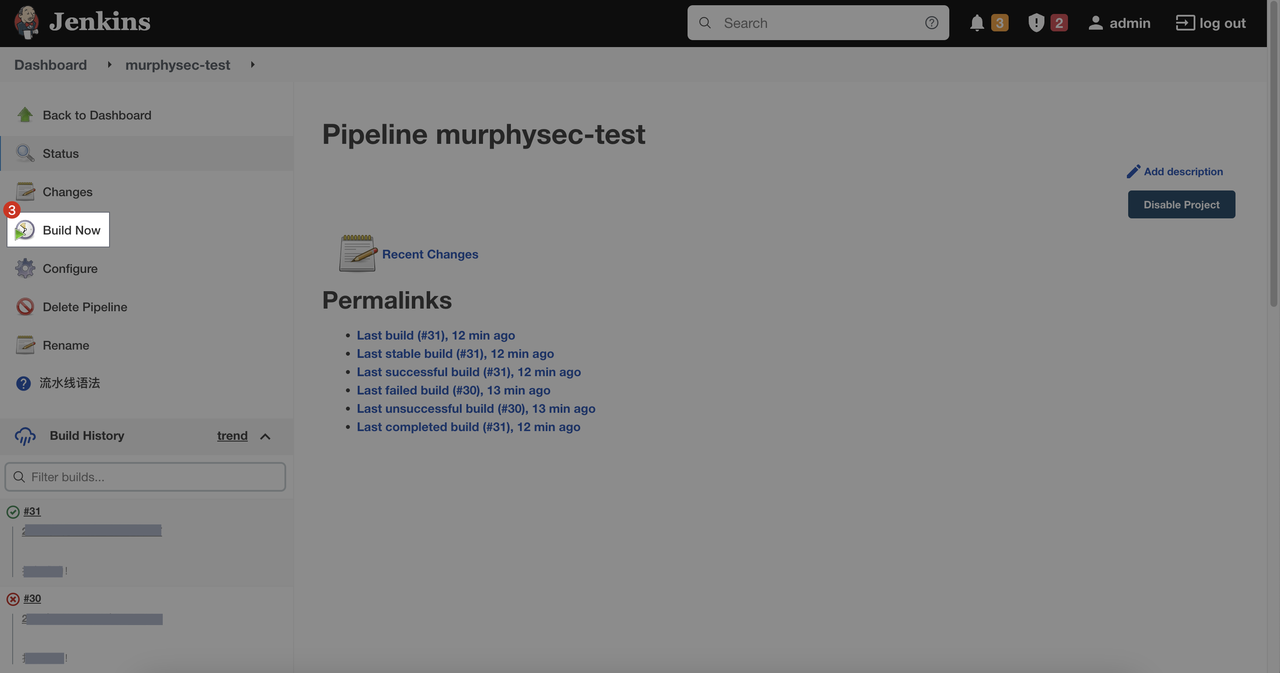Click the security warning shield icon

pos(1036,23)
